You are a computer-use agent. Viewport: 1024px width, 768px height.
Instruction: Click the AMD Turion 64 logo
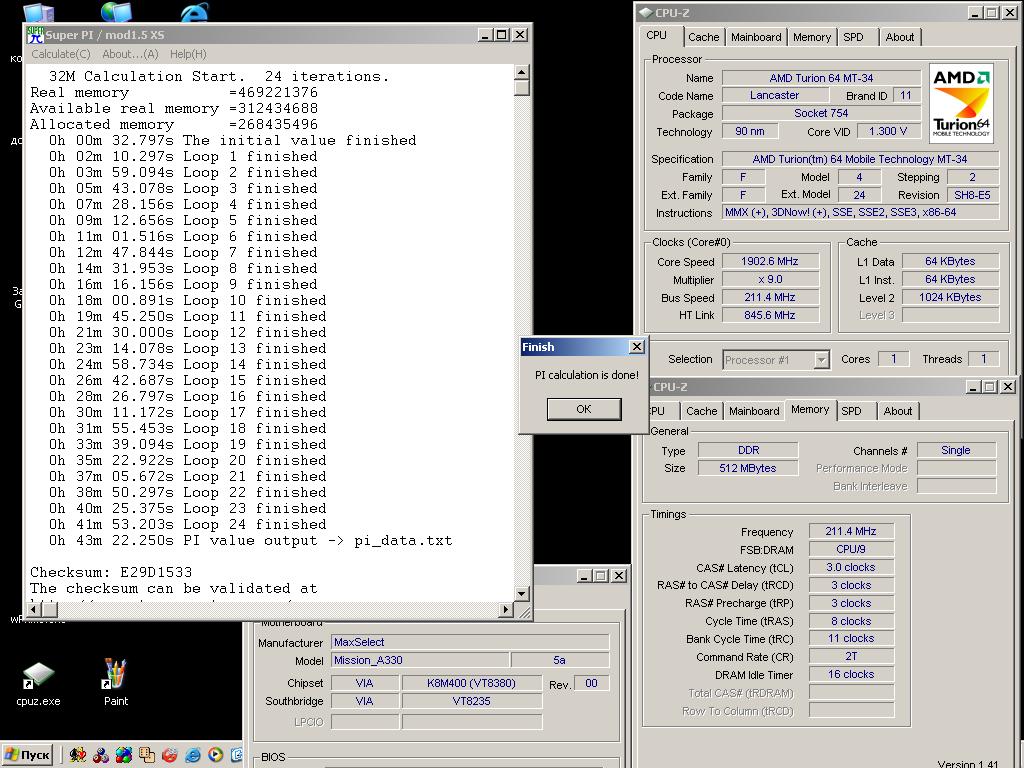point(961,103)
